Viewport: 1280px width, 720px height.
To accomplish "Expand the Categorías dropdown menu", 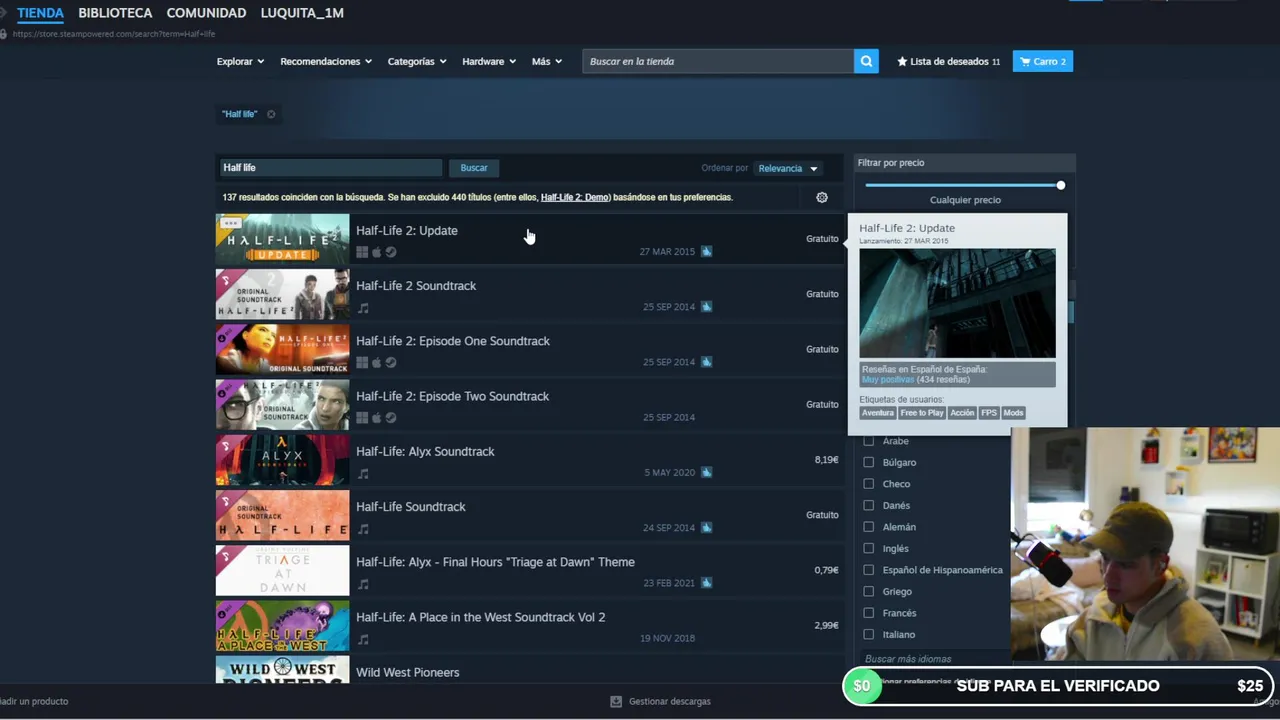I will (417, 61).
